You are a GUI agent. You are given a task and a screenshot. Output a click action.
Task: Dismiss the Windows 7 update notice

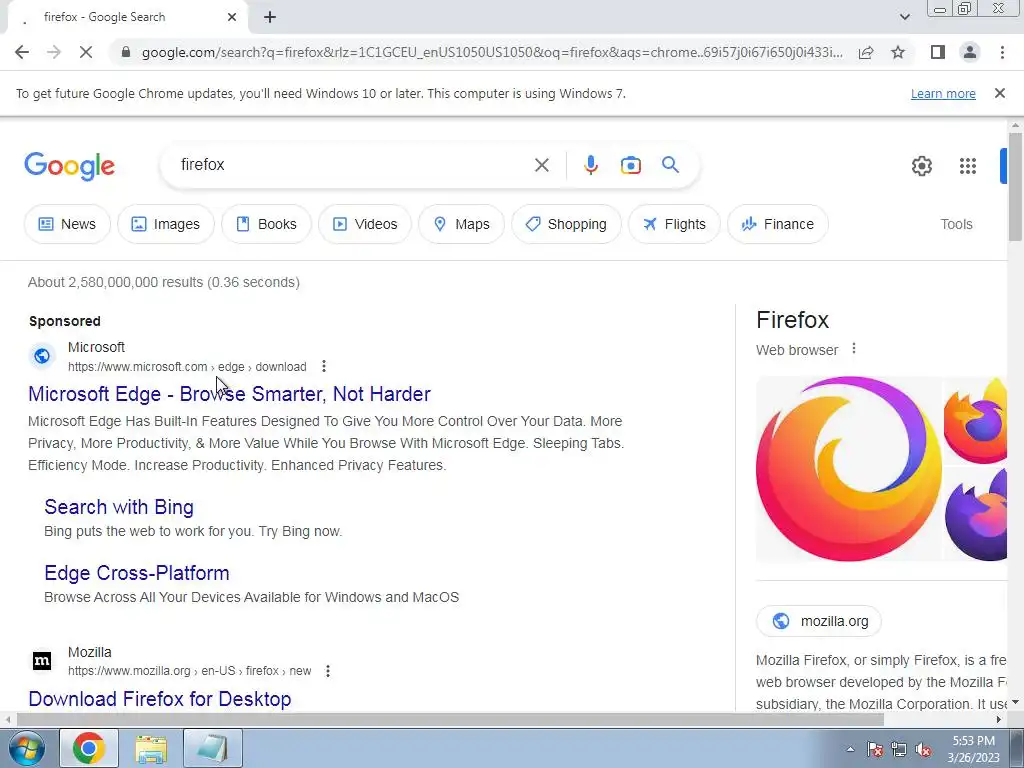point(999,93)
